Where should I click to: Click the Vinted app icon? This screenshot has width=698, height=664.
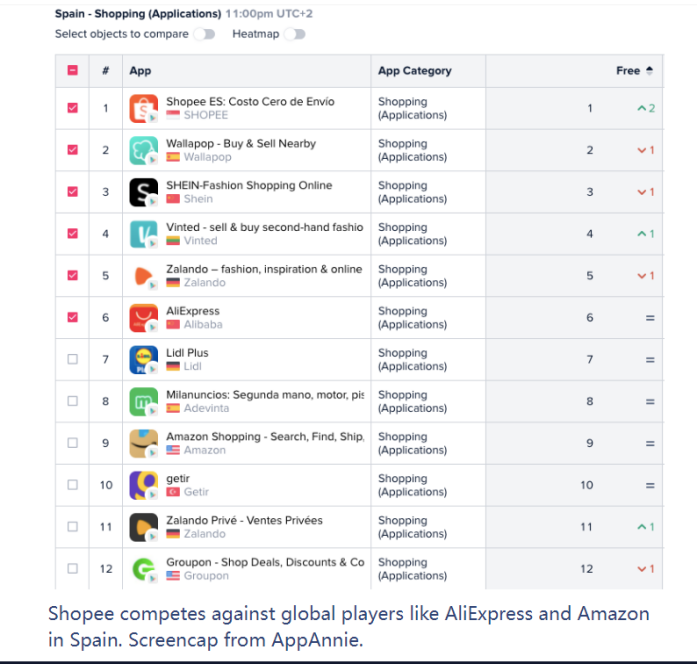[x=143, y=234]
